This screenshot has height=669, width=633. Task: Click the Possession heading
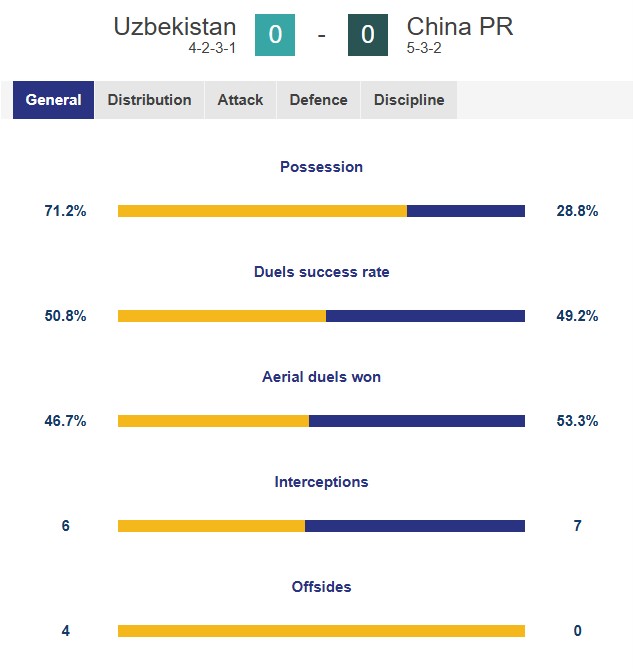[x=321, y=167]
